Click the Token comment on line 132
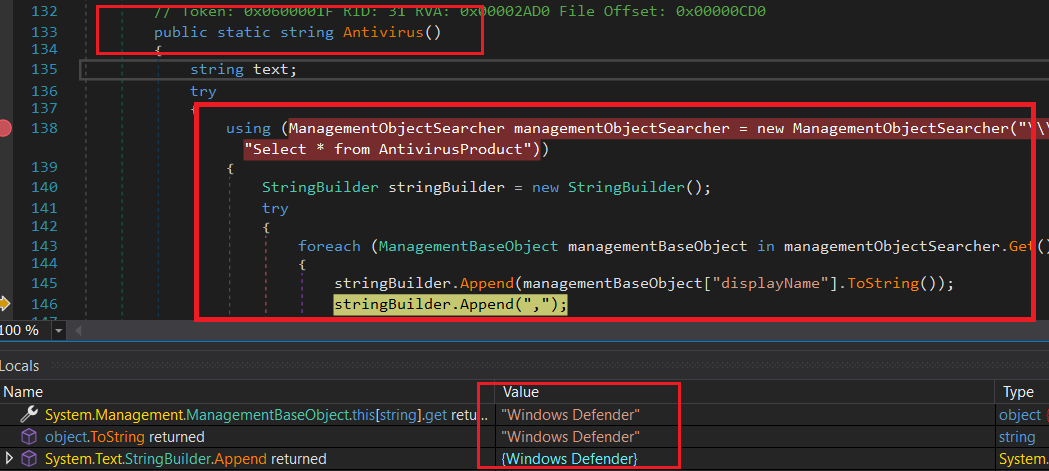This screenshot has height=471, width=1049. (x=460, y=11)
